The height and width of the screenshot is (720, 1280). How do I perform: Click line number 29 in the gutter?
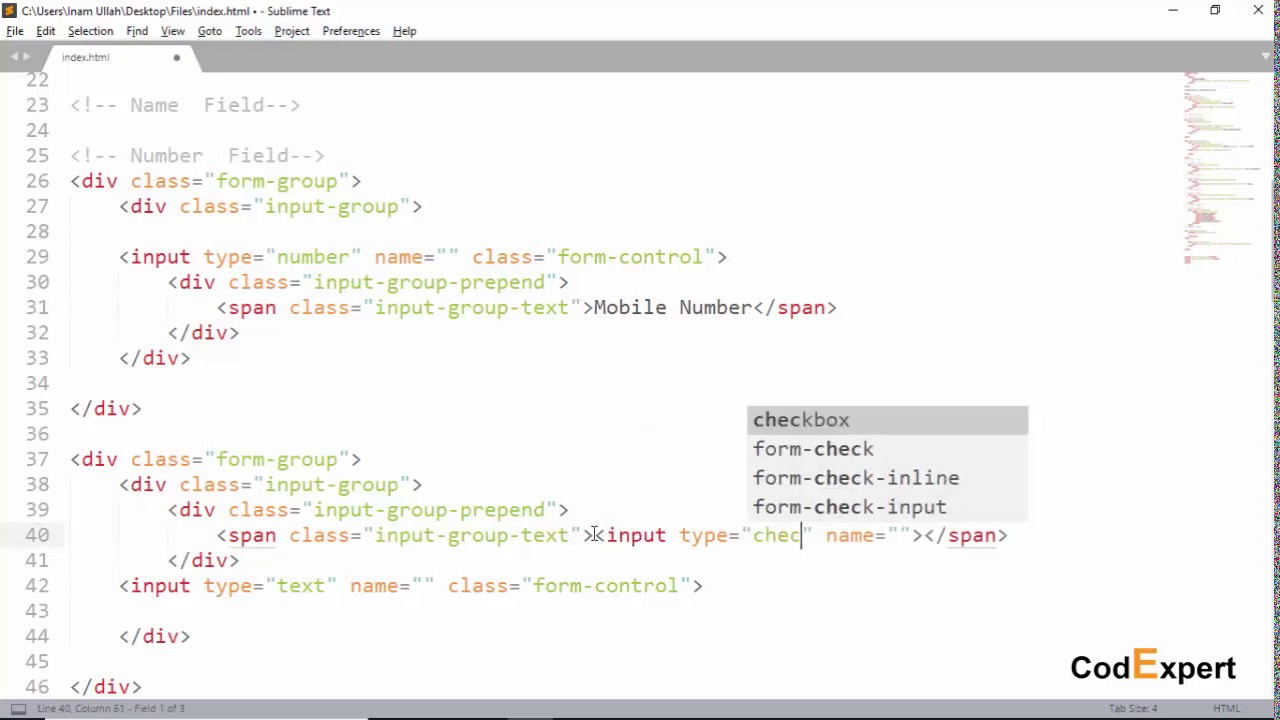click(x=37, y=257)
